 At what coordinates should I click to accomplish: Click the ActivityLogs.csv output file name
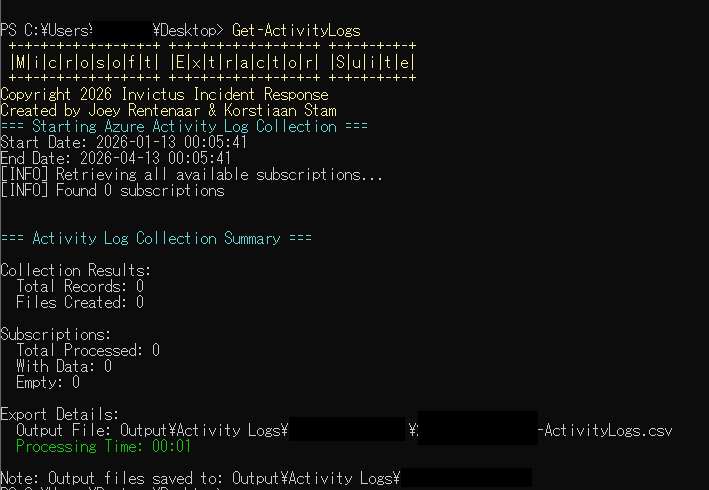[x=606, y=431]
